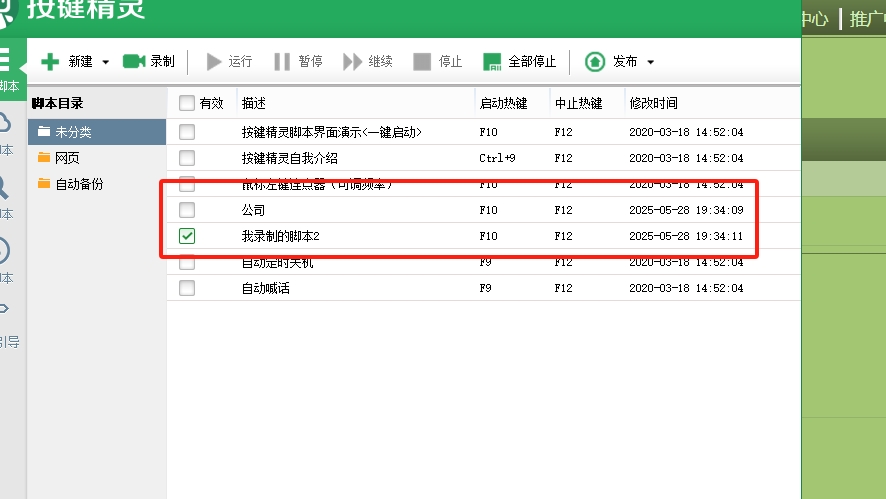Image resolution: width=886 pixels, height=499 pixels.
Task: Click the 暂停 pause icon
Action: [x=282, y=62]
